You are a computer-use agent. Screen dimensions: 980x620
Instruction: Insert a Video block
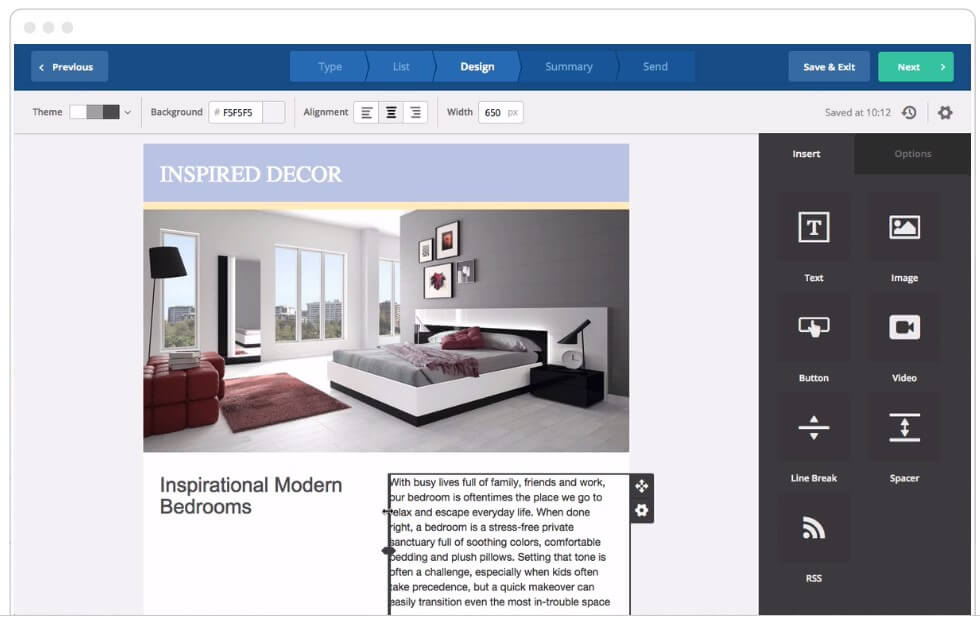pos(903,328)
